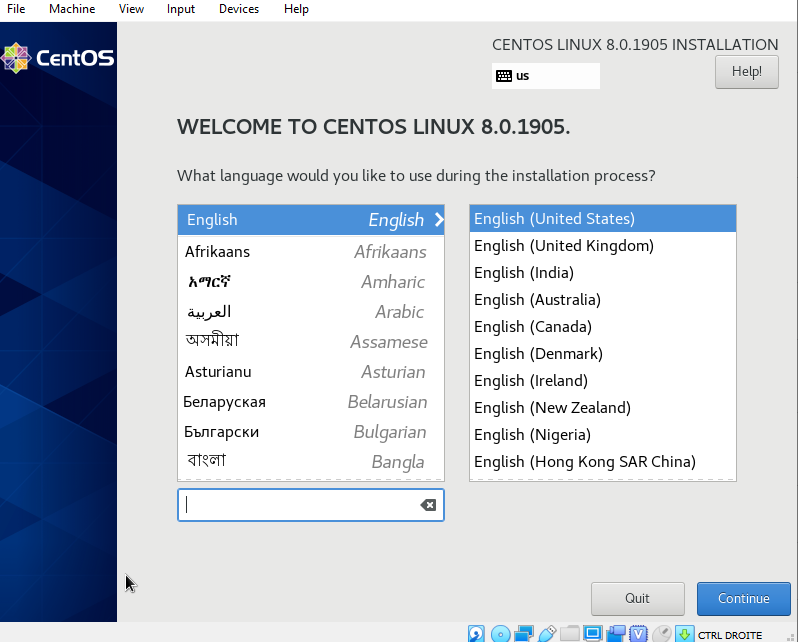Open the View menu

click(131, 9)
